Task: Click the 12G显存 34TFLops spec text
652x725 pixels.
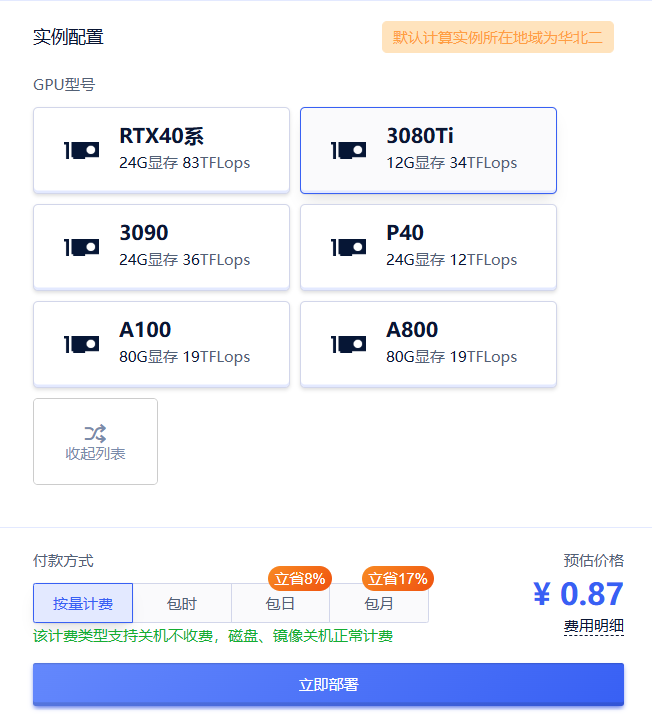Action: click(452, 163)
